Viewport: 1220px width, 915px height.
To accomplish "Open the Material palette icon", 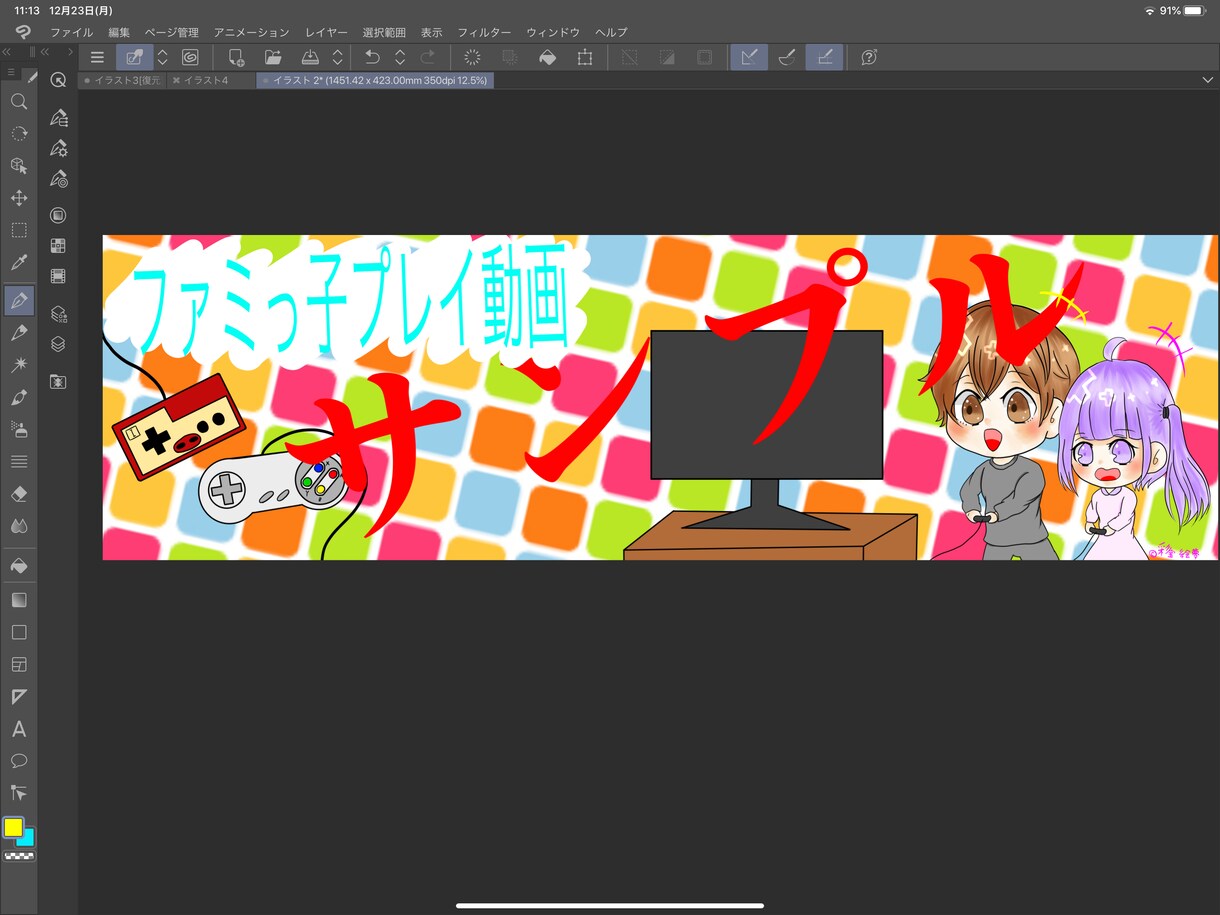I will pyautogui.click(x=58, y=382).
